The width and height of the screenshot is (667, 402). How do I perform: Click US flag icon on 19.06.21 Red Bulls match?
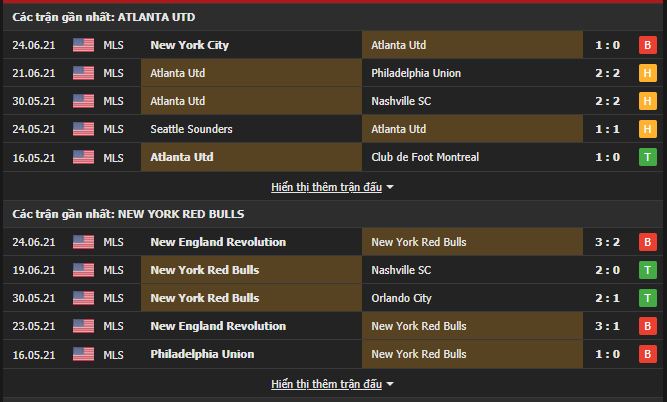tap(83, 270)
